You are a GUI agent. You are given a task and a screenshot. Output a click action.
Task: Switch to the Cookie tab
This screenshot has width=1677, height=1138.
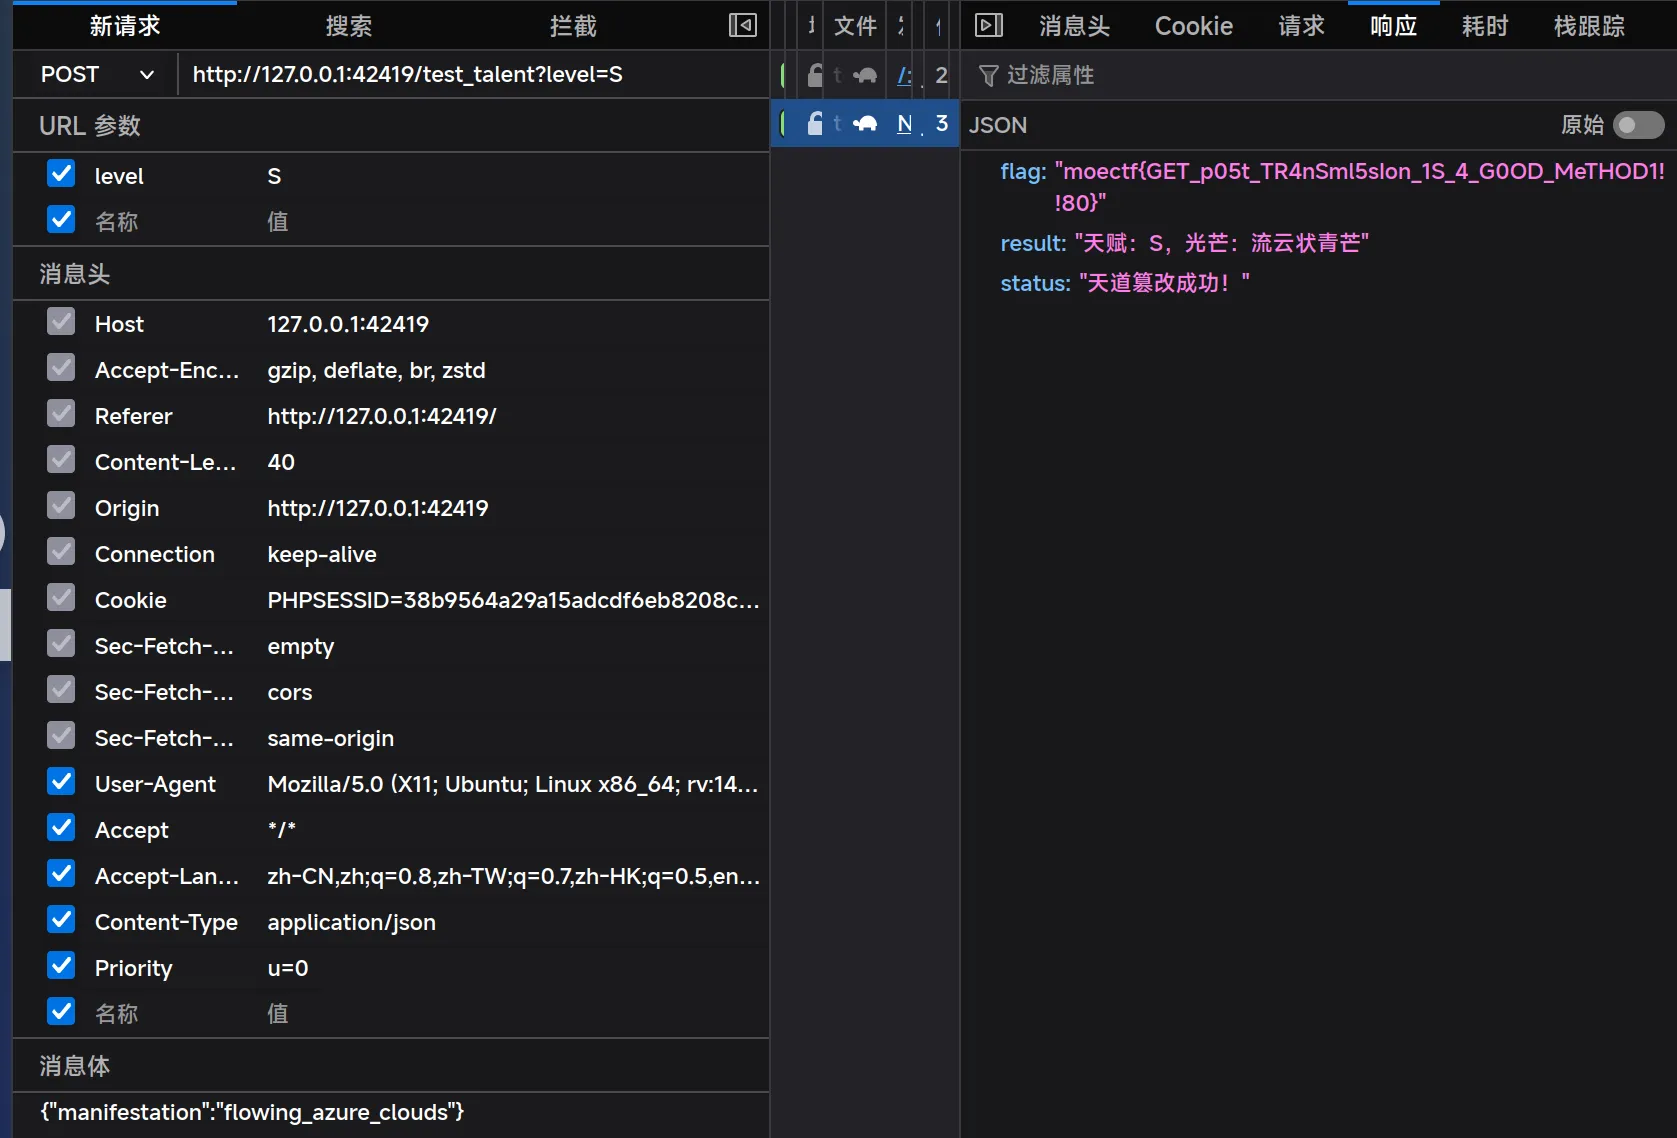coord(1193,26)
